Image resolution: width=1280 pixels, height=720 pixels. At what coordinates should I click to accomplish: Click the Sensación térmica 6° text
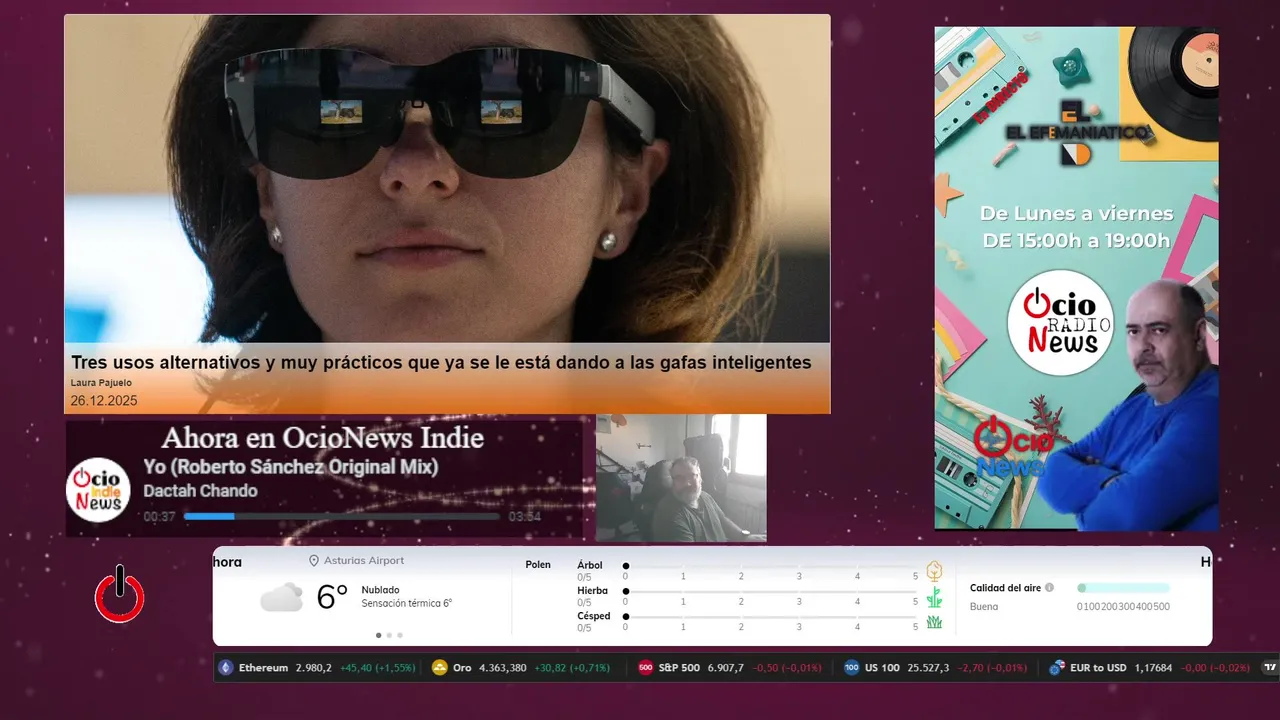(x=407, y=603)
